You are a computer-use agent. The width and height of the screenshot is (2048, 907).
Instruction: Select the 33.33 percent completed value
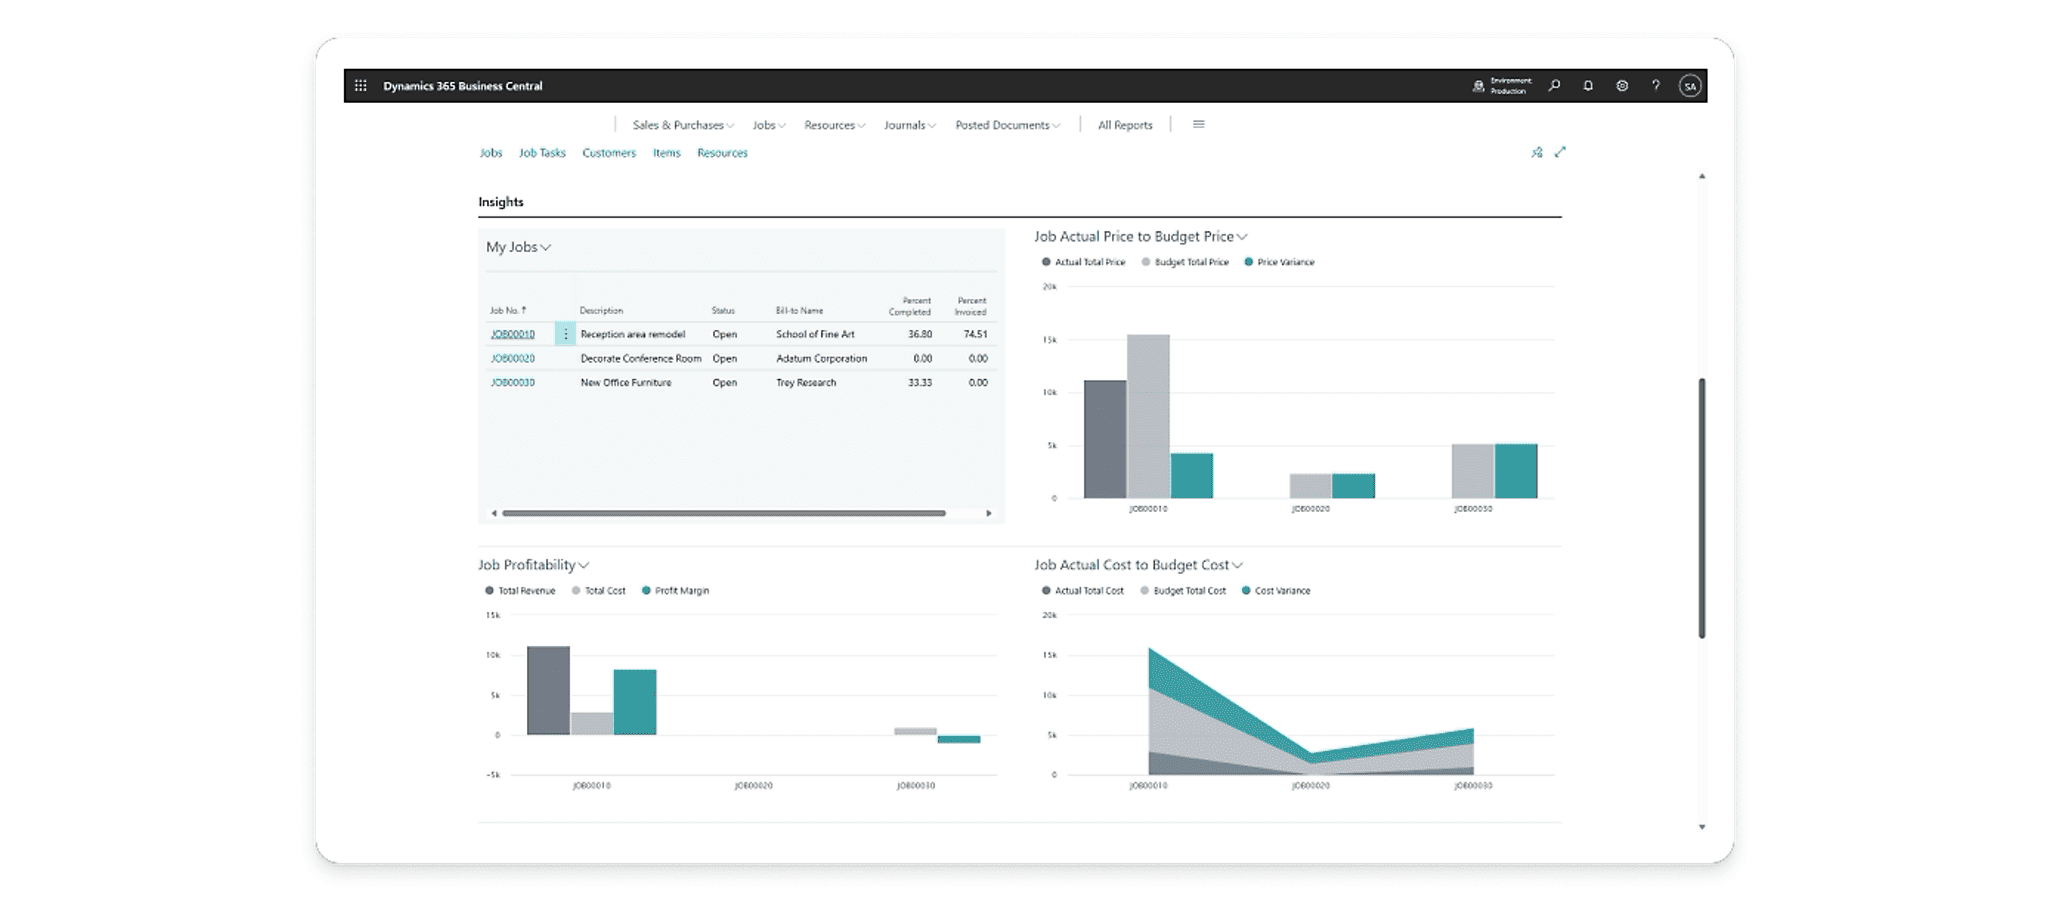(920, 382)
